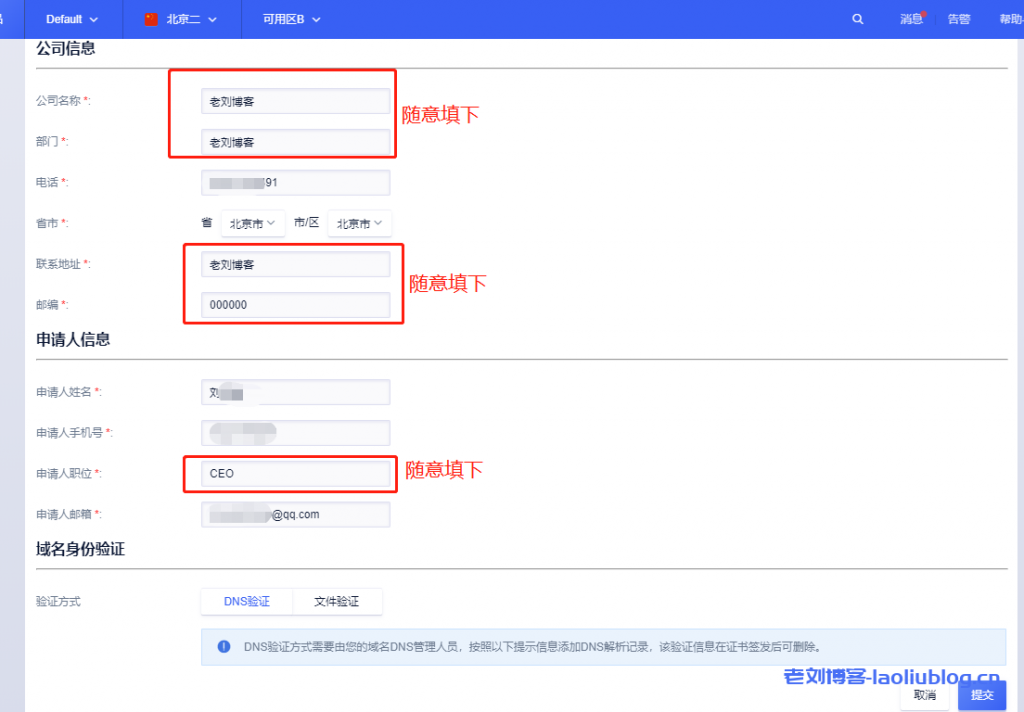Screen dimensions: 1024x712
Task: Focus the 申请人邮箱 email input field
Action: [x=295, y=514]
